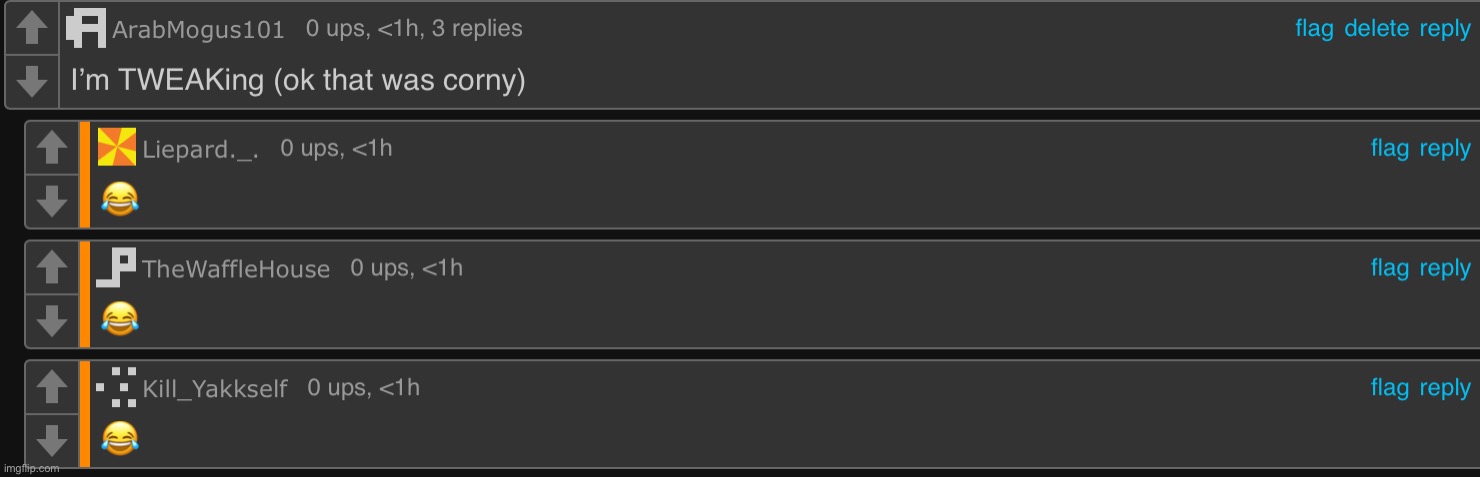This screenshot has width=1480, height=477.
Task: Go to Kill_Yakkself's profile name
Action: [x=215, y=389]
